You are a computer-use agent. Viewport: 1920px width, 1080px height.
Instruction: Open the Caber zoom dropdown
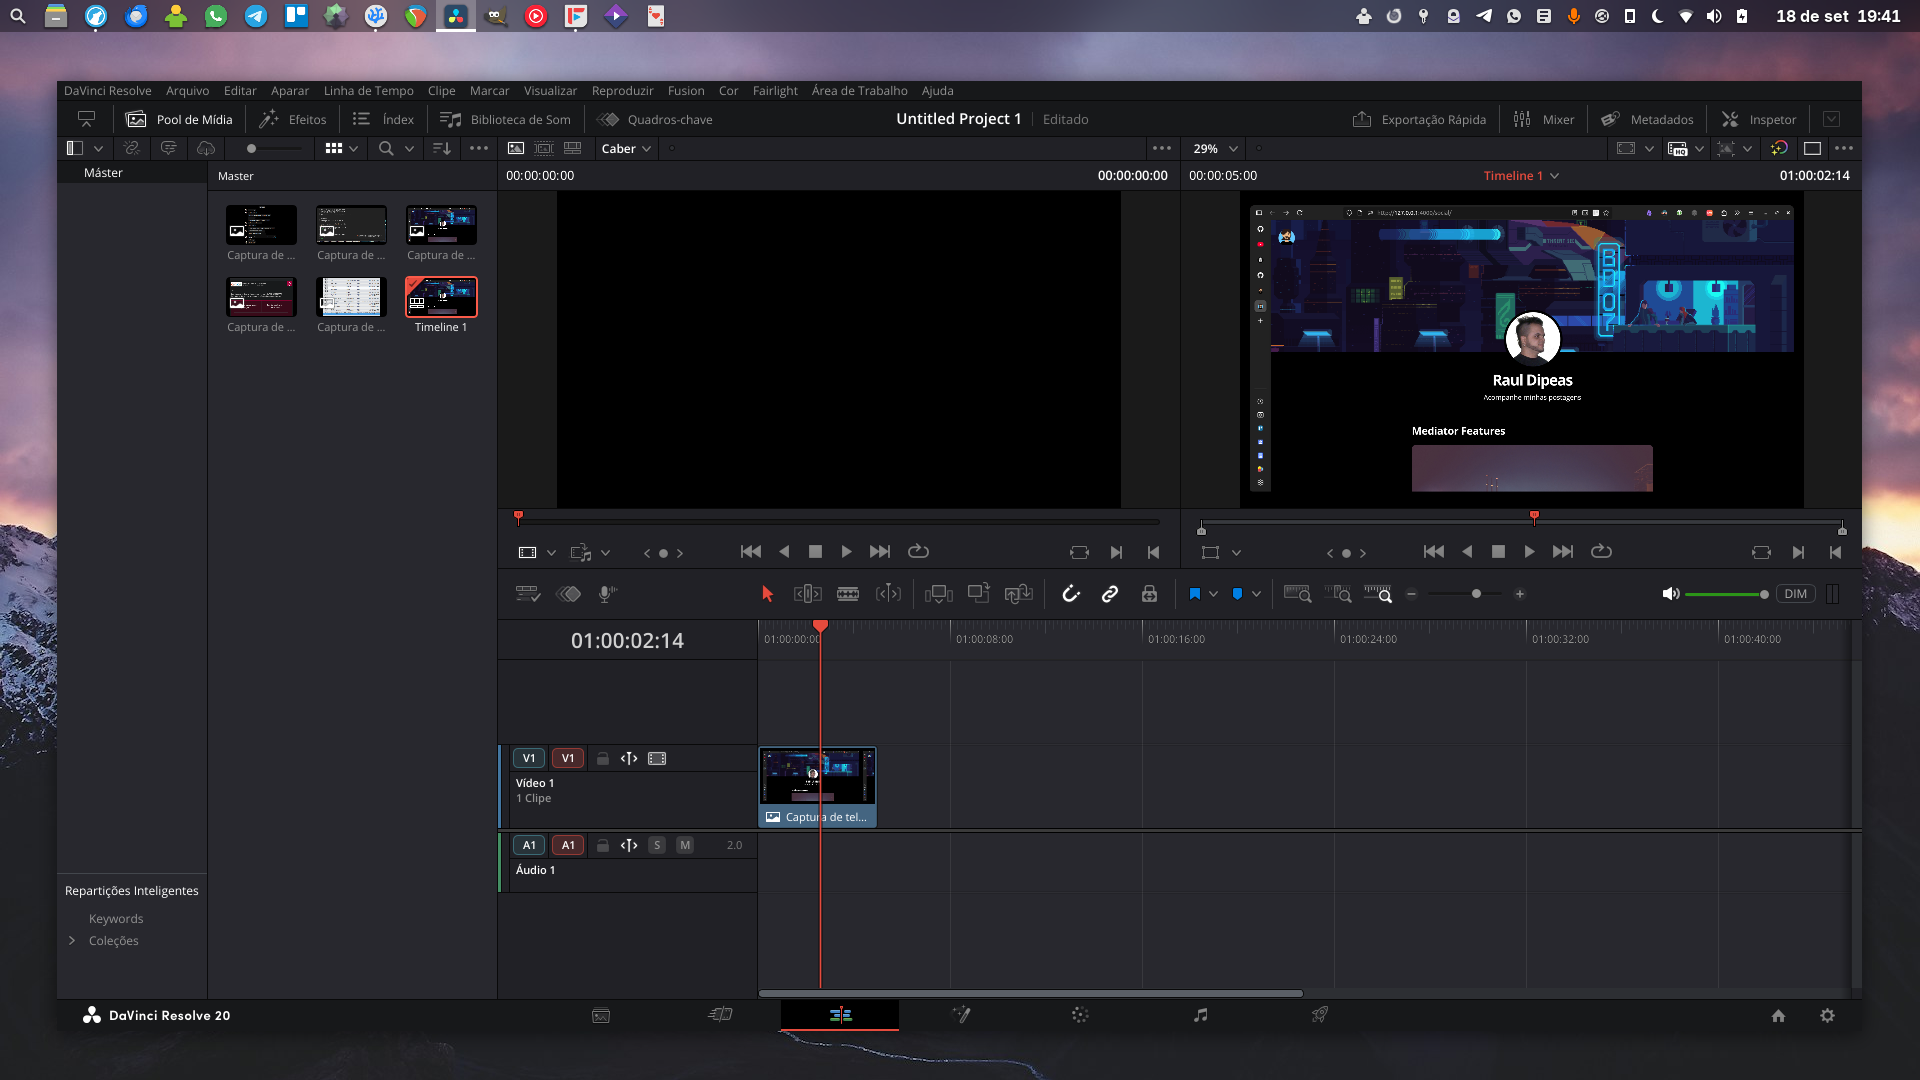pyautogui.click(x=626, y=148)
